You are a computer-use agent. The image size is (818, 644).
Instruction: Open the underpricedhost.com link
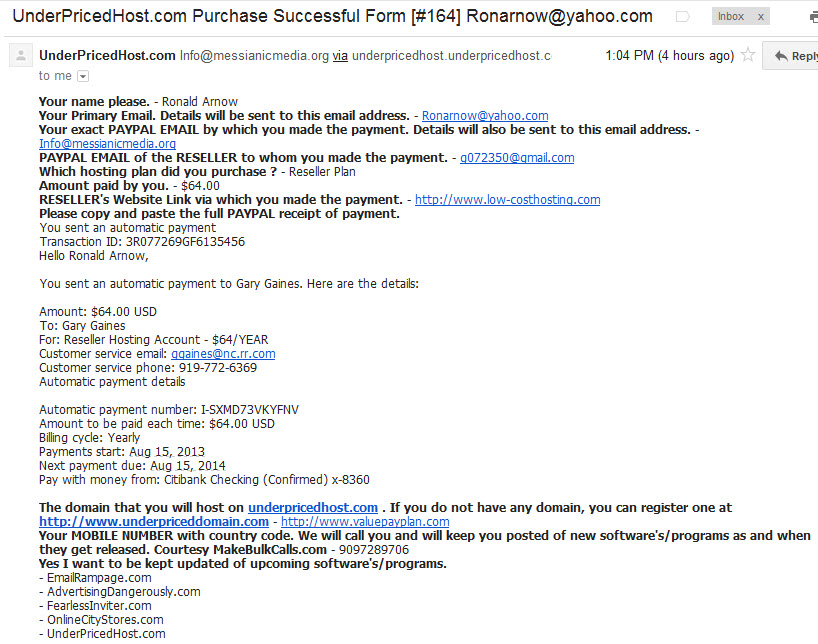[312, 507]
